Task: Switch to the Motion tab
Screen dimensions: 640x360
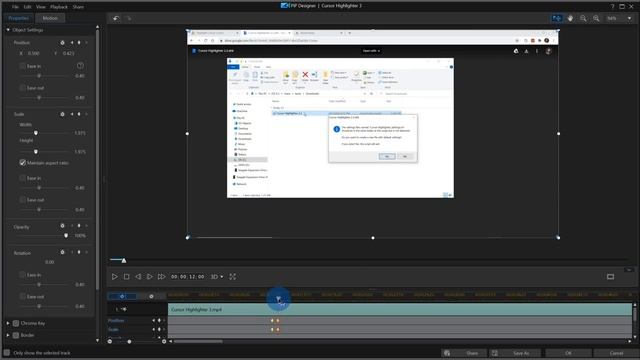Action: click(50, 18)
